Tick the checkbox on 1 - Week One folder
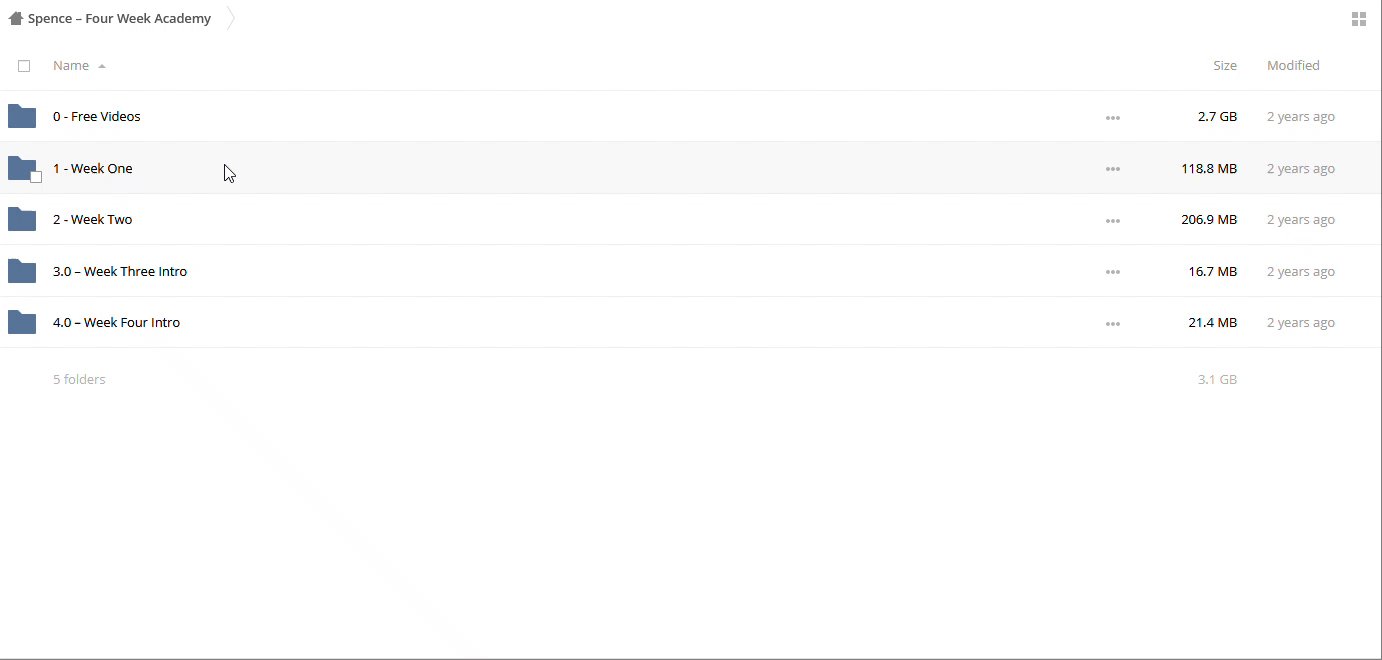The height and width of the screenshot is (660, 1382). tap(36, 177)
